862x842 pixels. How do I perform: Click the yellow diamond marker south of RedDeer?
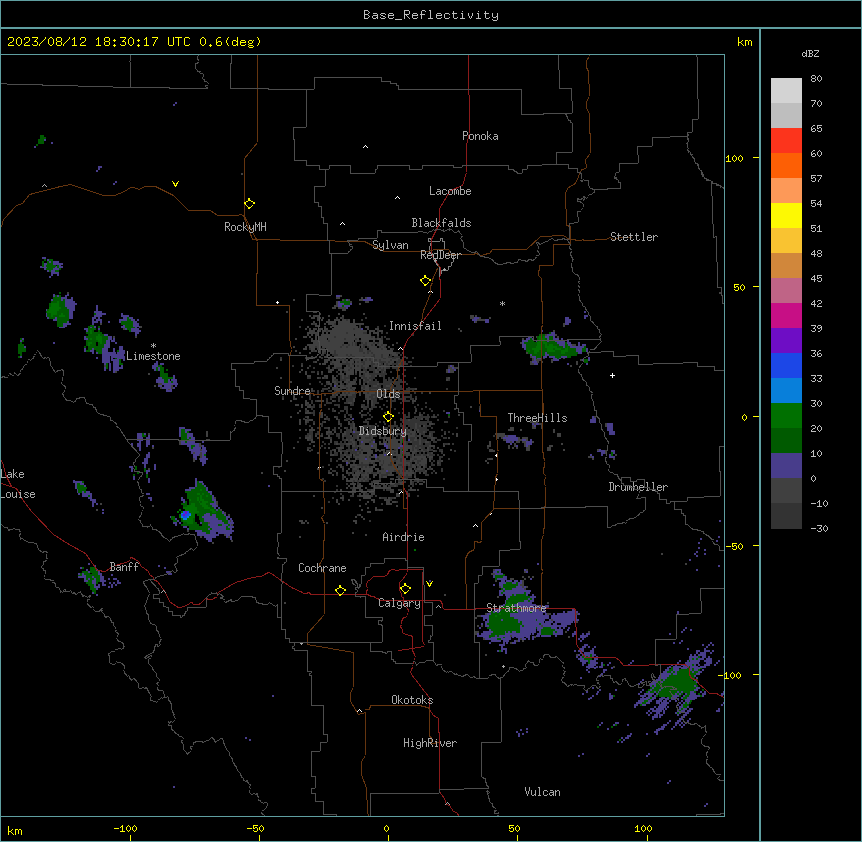(426, 281)
